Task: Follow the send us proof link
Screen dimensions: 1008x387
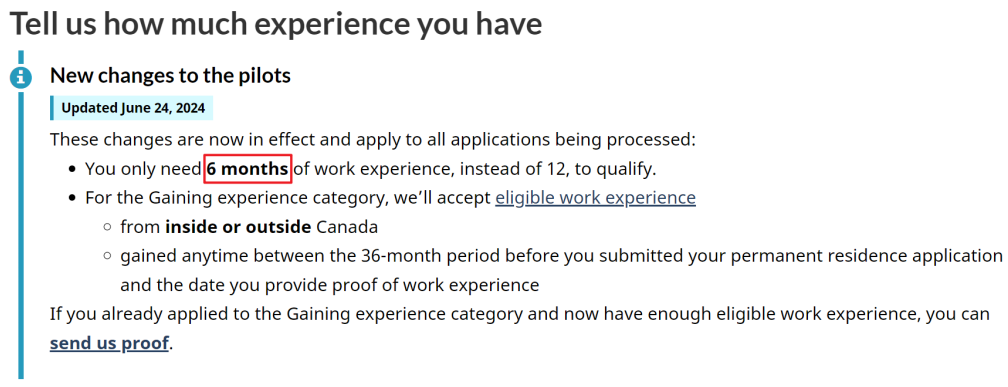Action: [109, 343]
